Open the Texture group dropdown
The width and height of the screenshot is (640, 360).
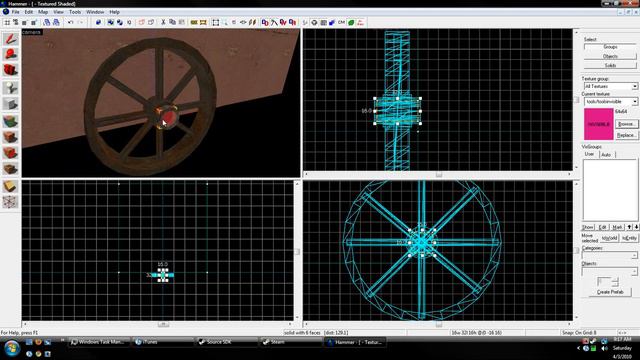[634, 87]
